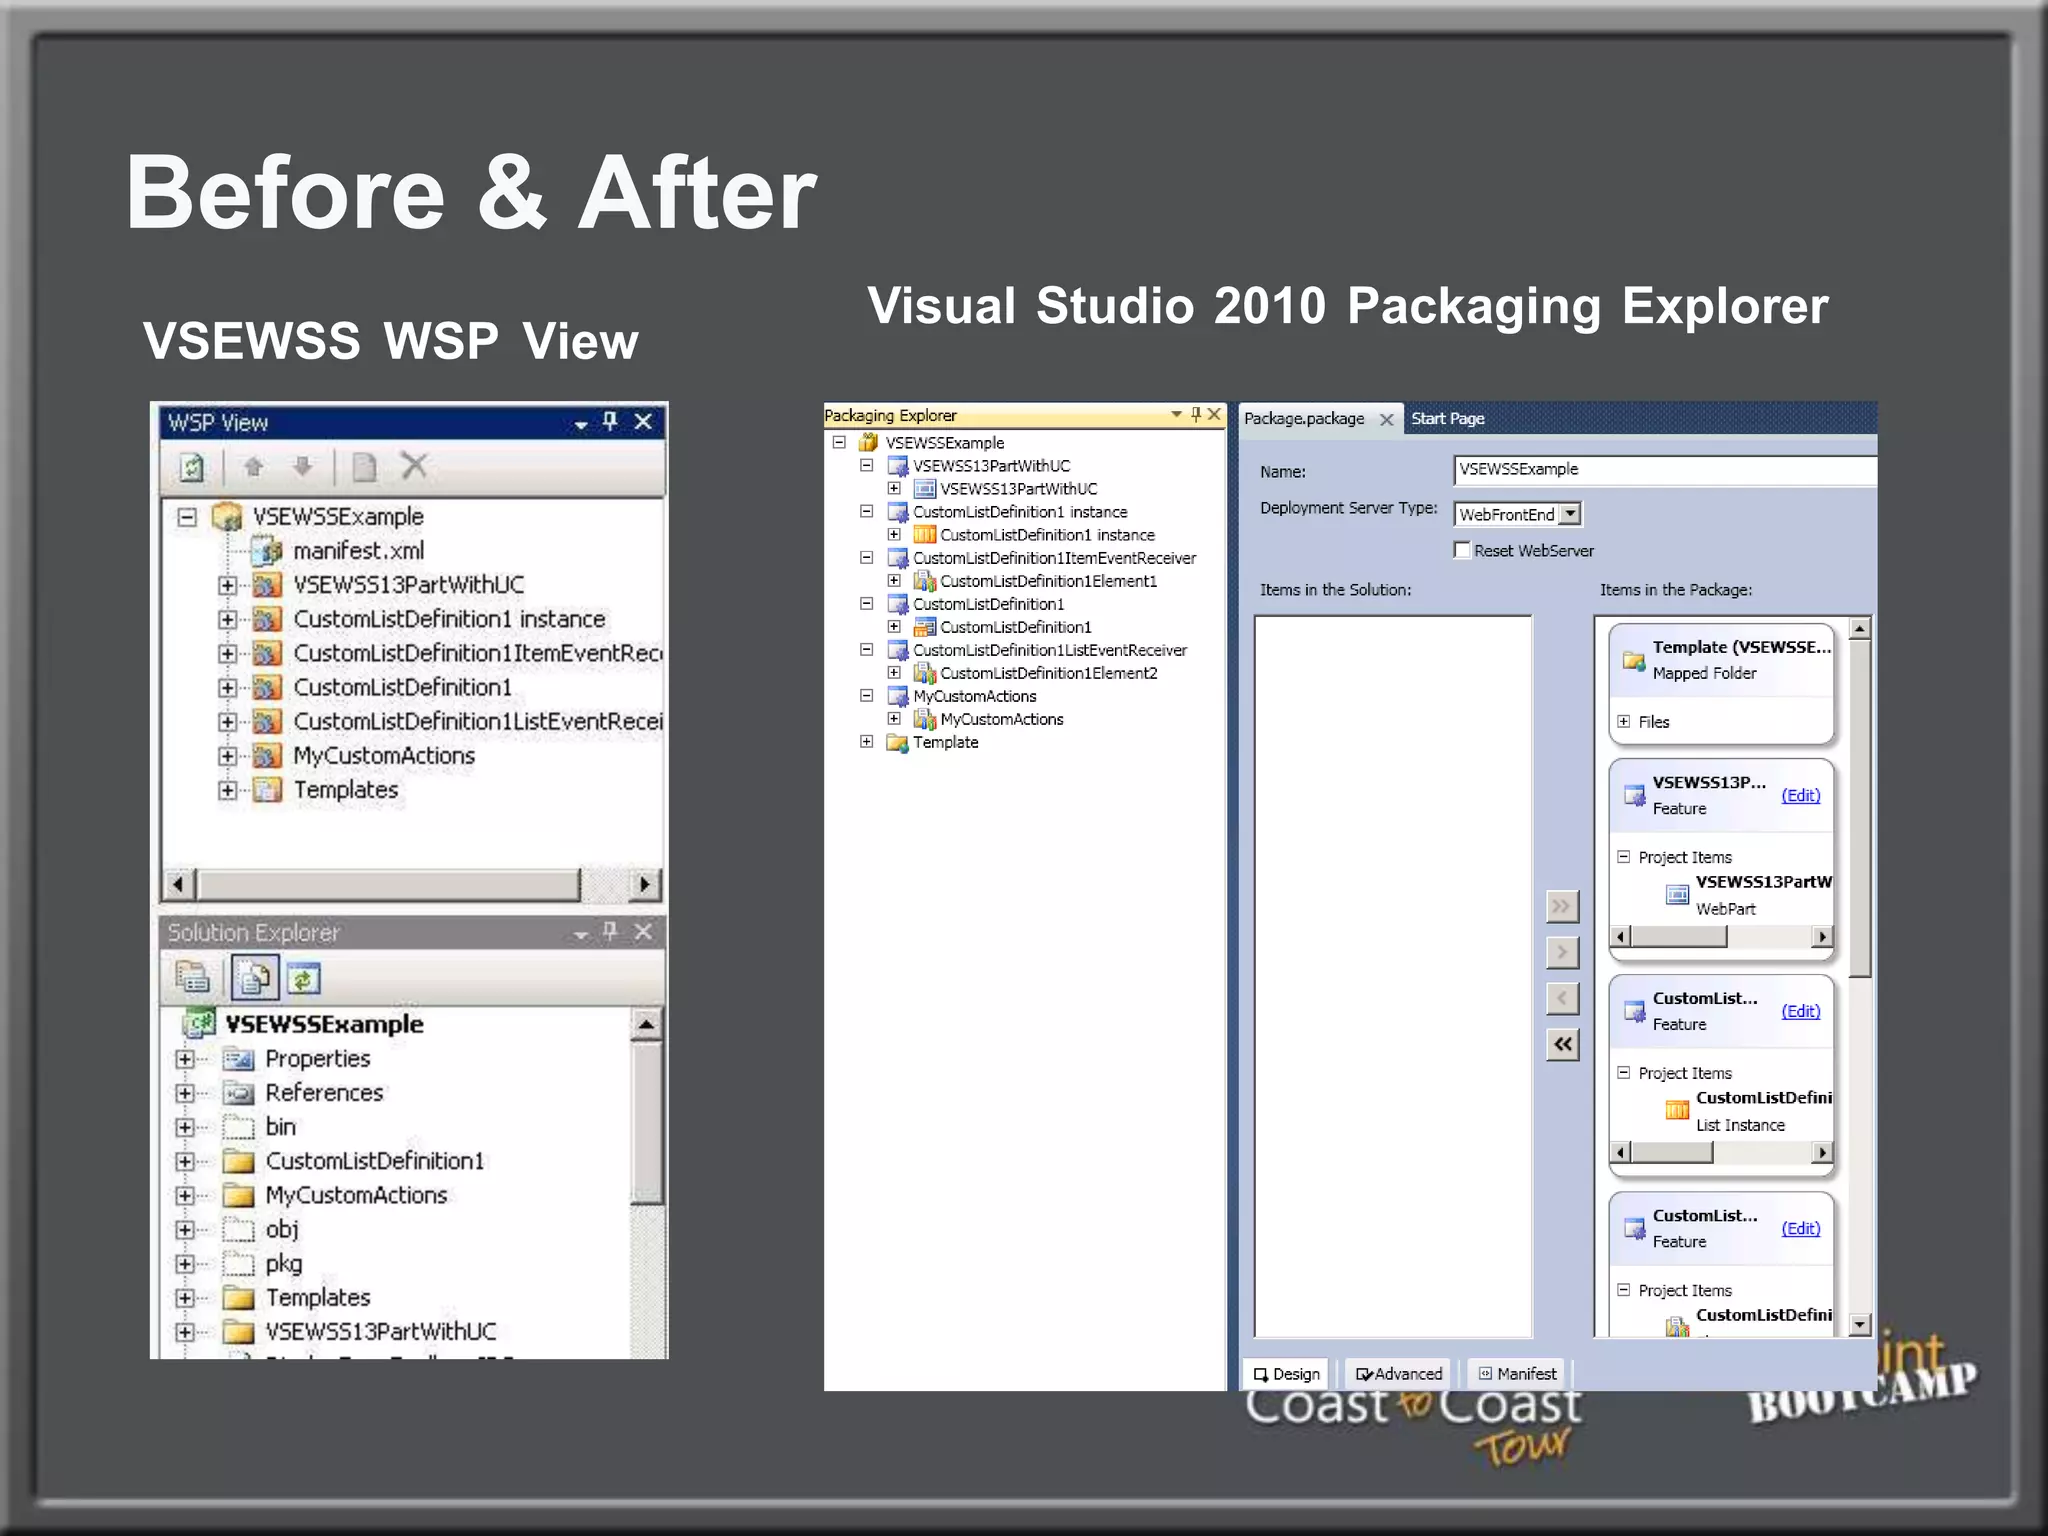Image resolution: width=2048 pixels, height=1536 pixels.
Task: Expand References in Solution Explorer
Action: [x=185, y=1093]
